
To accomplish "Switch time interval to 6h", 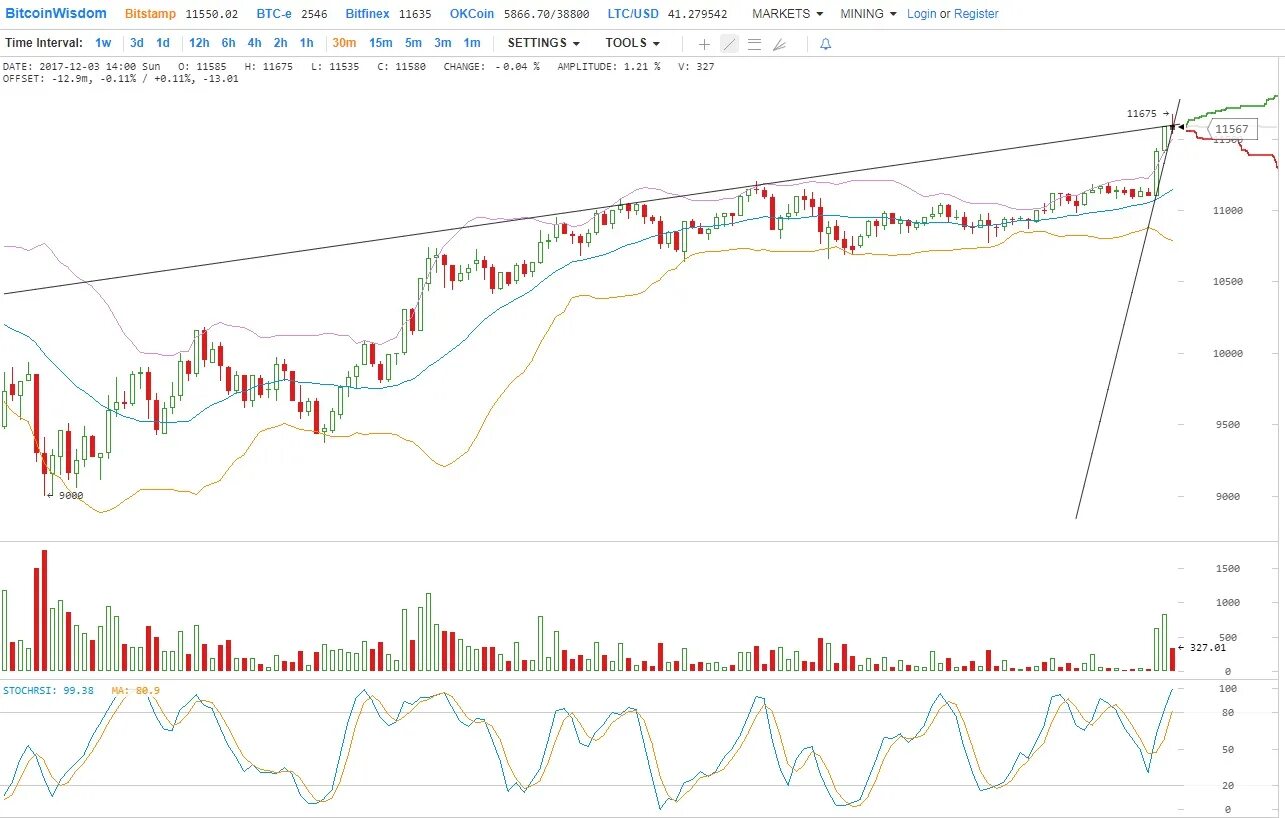I will pyautogui.click(x=229, y=43).
